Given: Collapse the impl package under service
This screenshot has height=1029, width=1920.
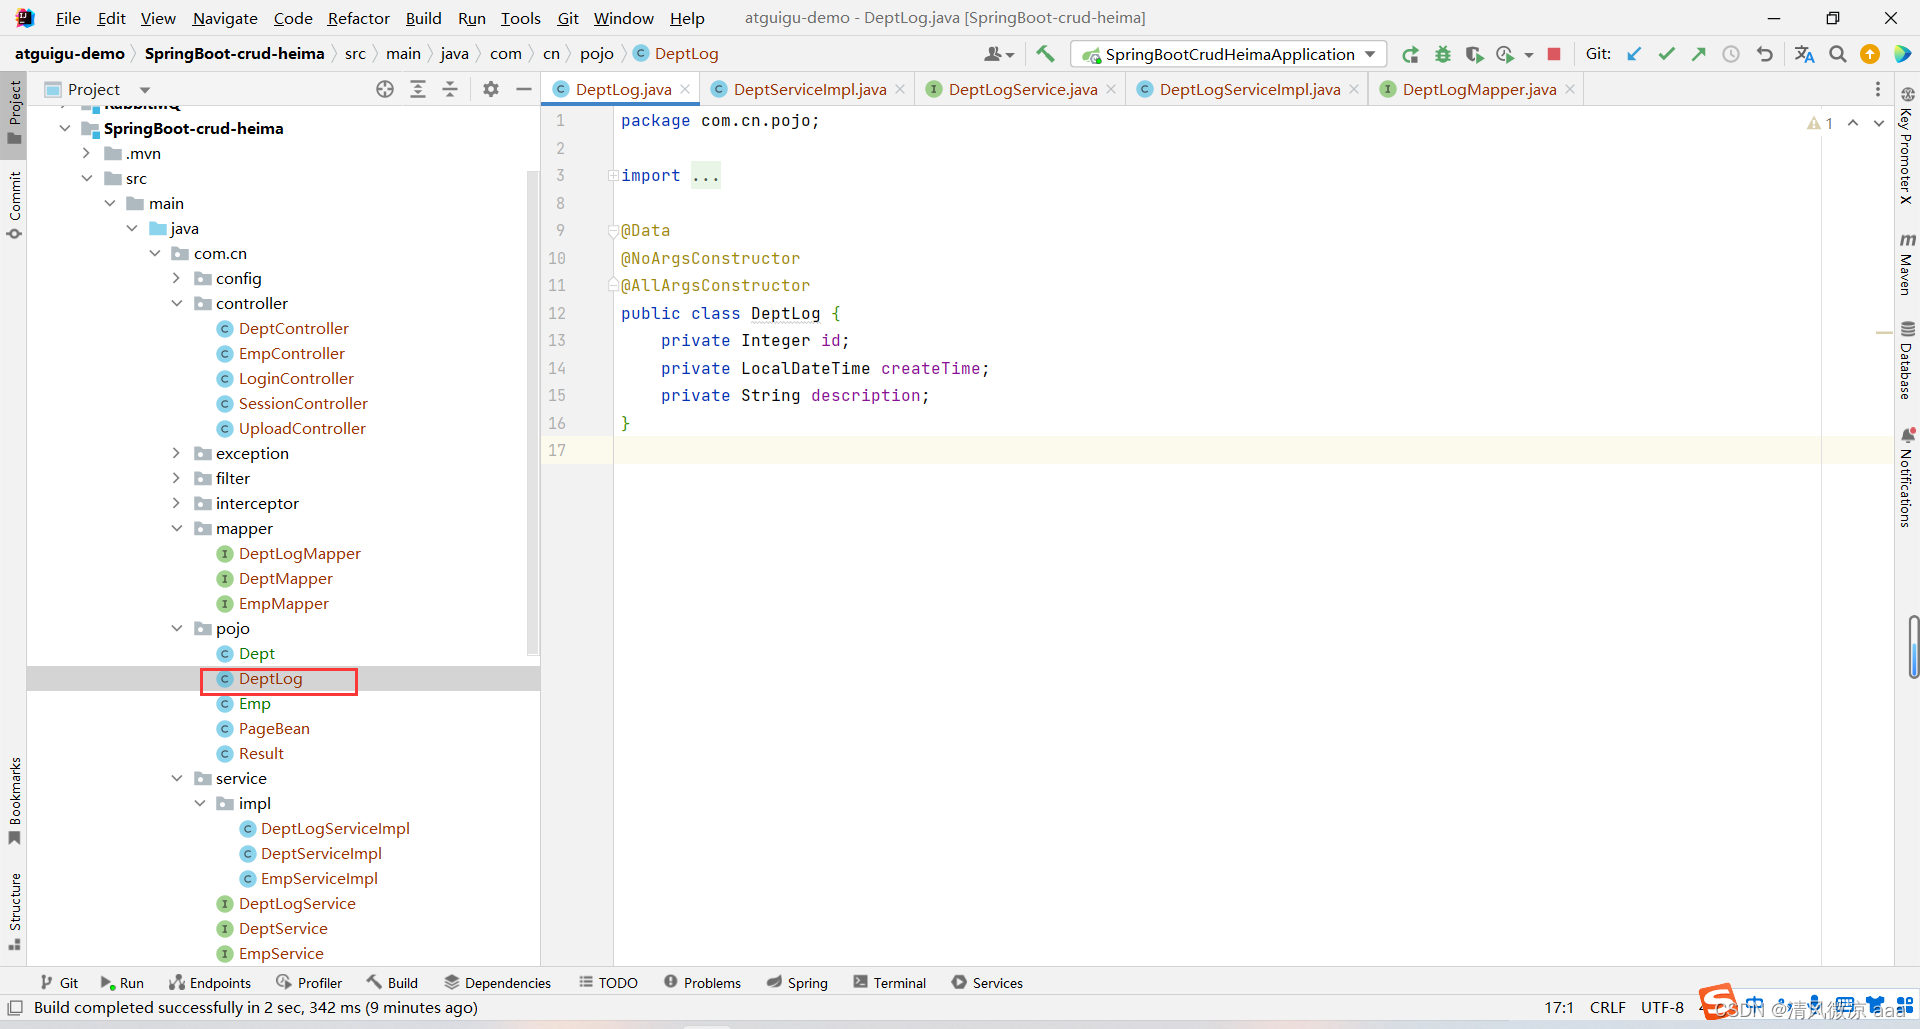Looking at the screenshot, I should [200, 803].
